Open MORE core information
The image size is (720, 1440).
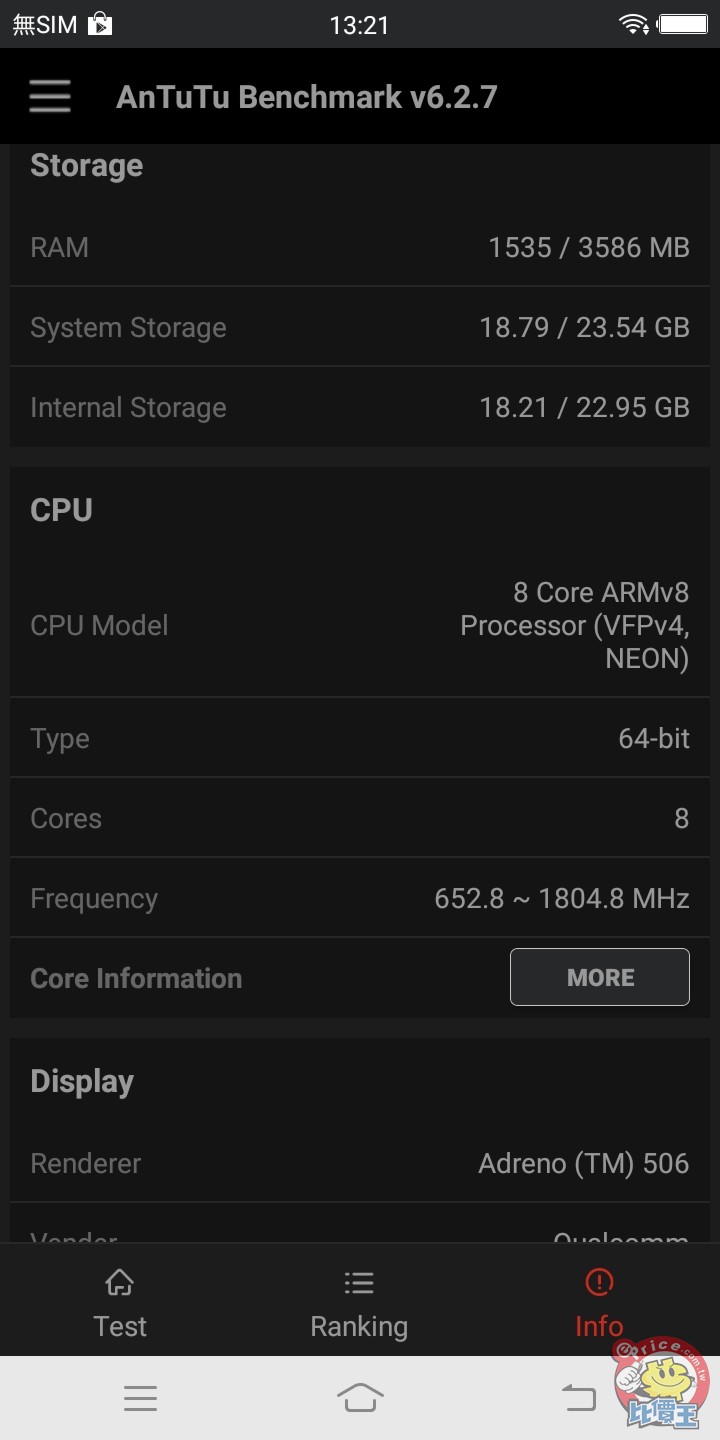[600, 977]
